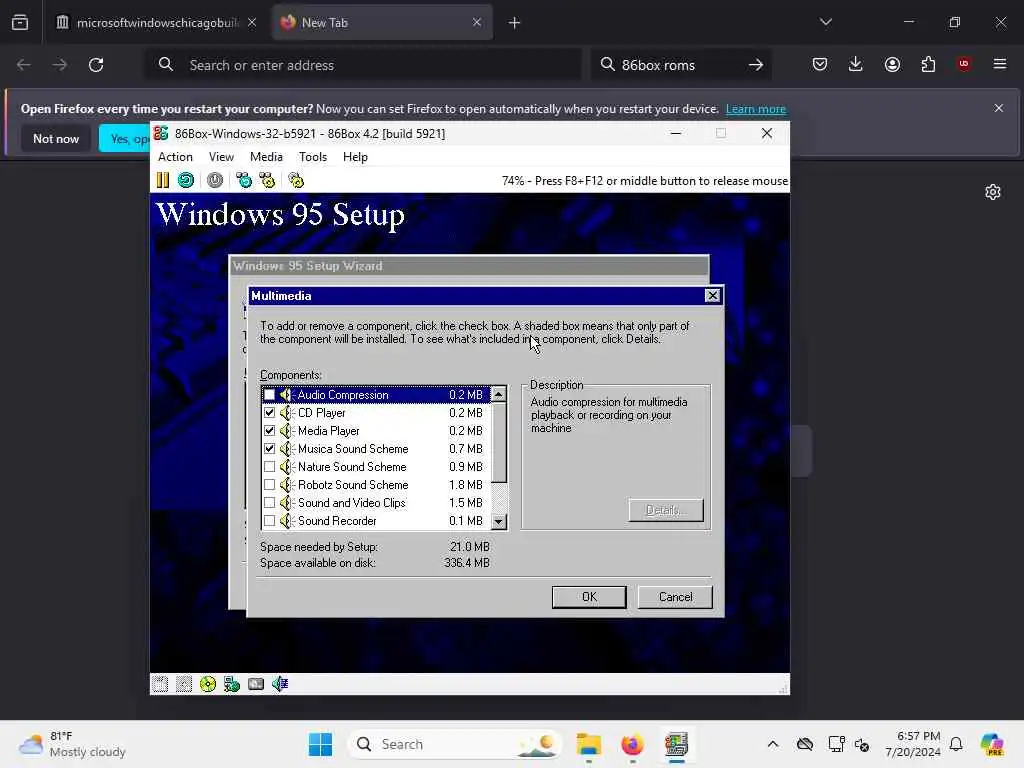Open File Explorer from the taskbar
This screenshot has height=768, width=1024.
pyautogui.click(x=588, y=744)
